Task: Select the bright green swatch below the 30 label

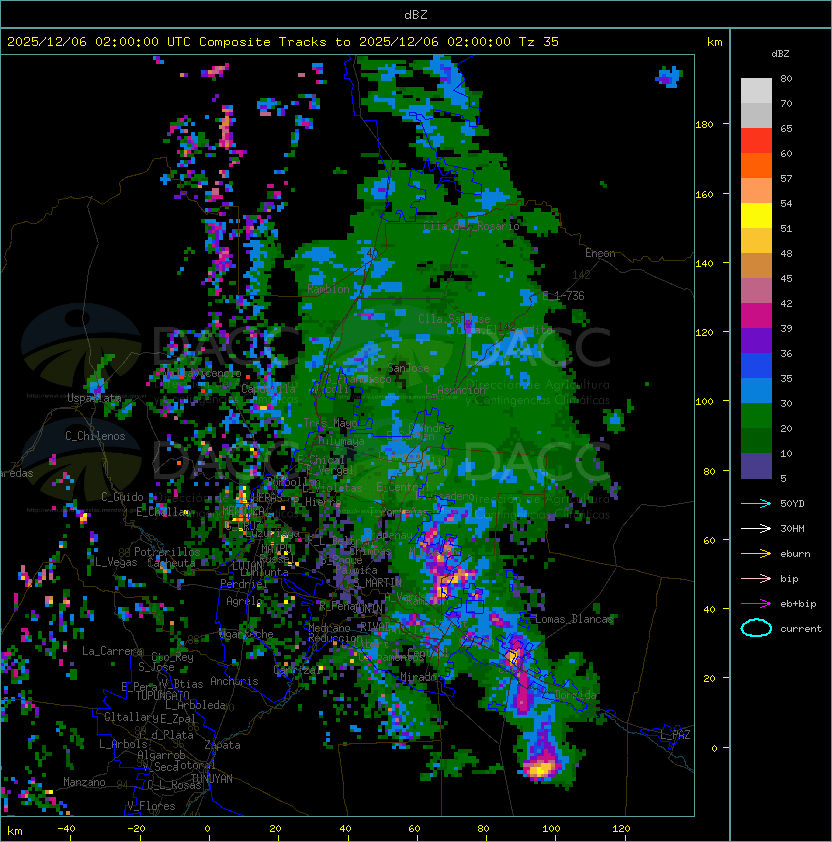Action: [756, 416]
